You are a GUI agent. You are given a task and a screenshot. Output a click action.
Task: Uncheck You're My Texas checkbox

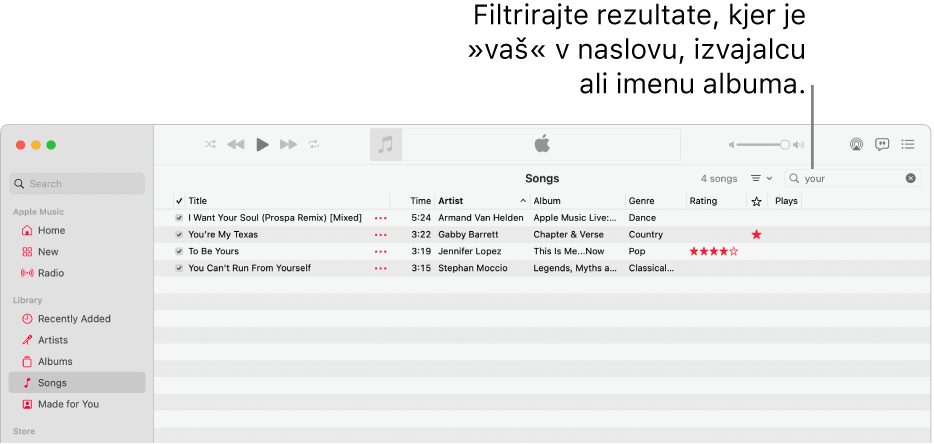179,235
